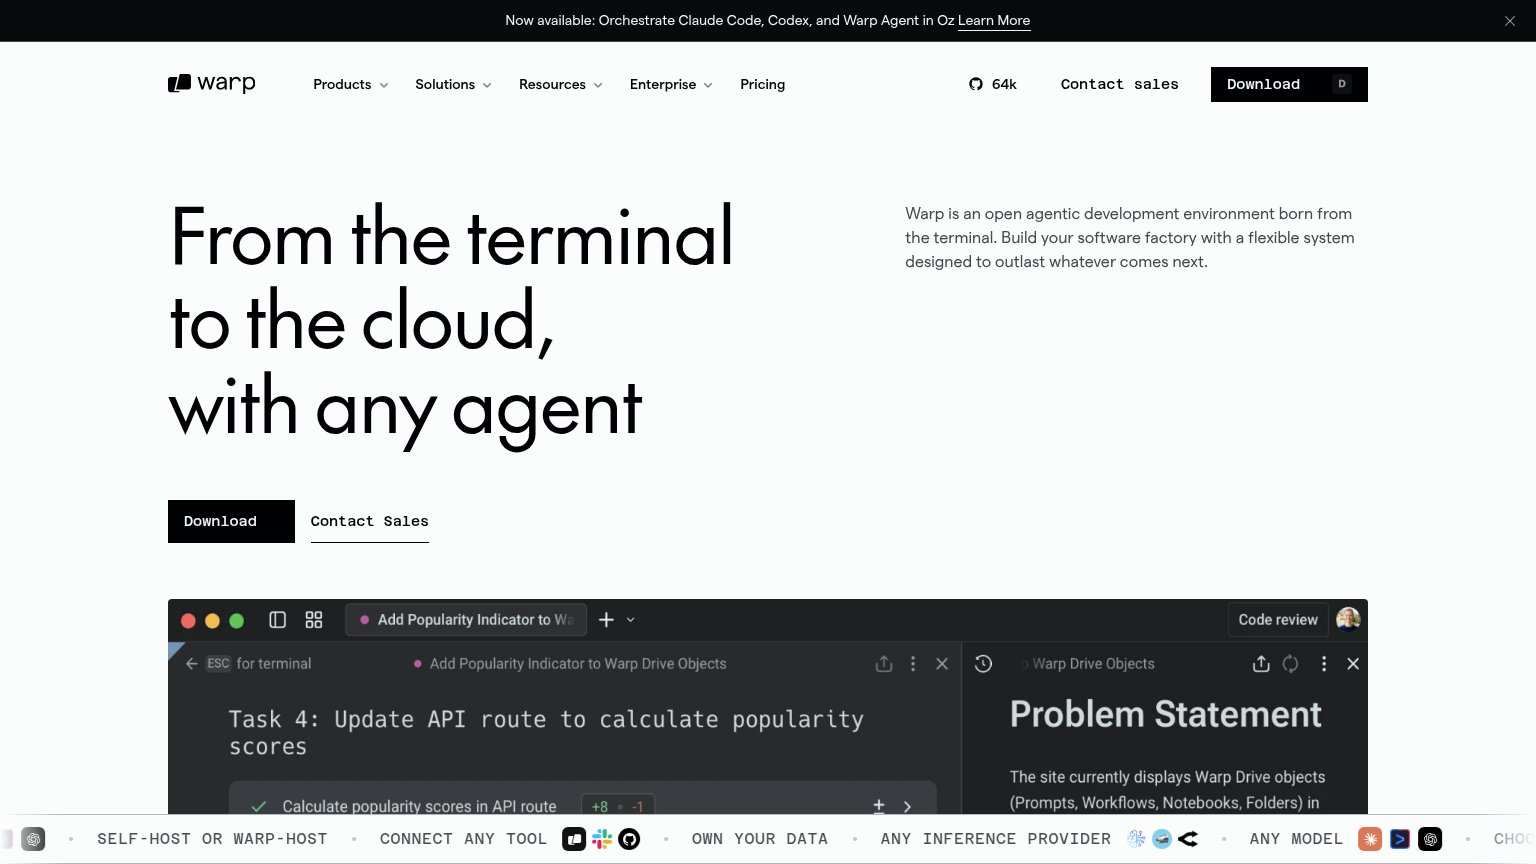The height and width of the screenshot is (864, 1536).
Task: Click the share icon in the Add Popularity Indicator pane
Action: pyautogui.click(x=884, y=663)
